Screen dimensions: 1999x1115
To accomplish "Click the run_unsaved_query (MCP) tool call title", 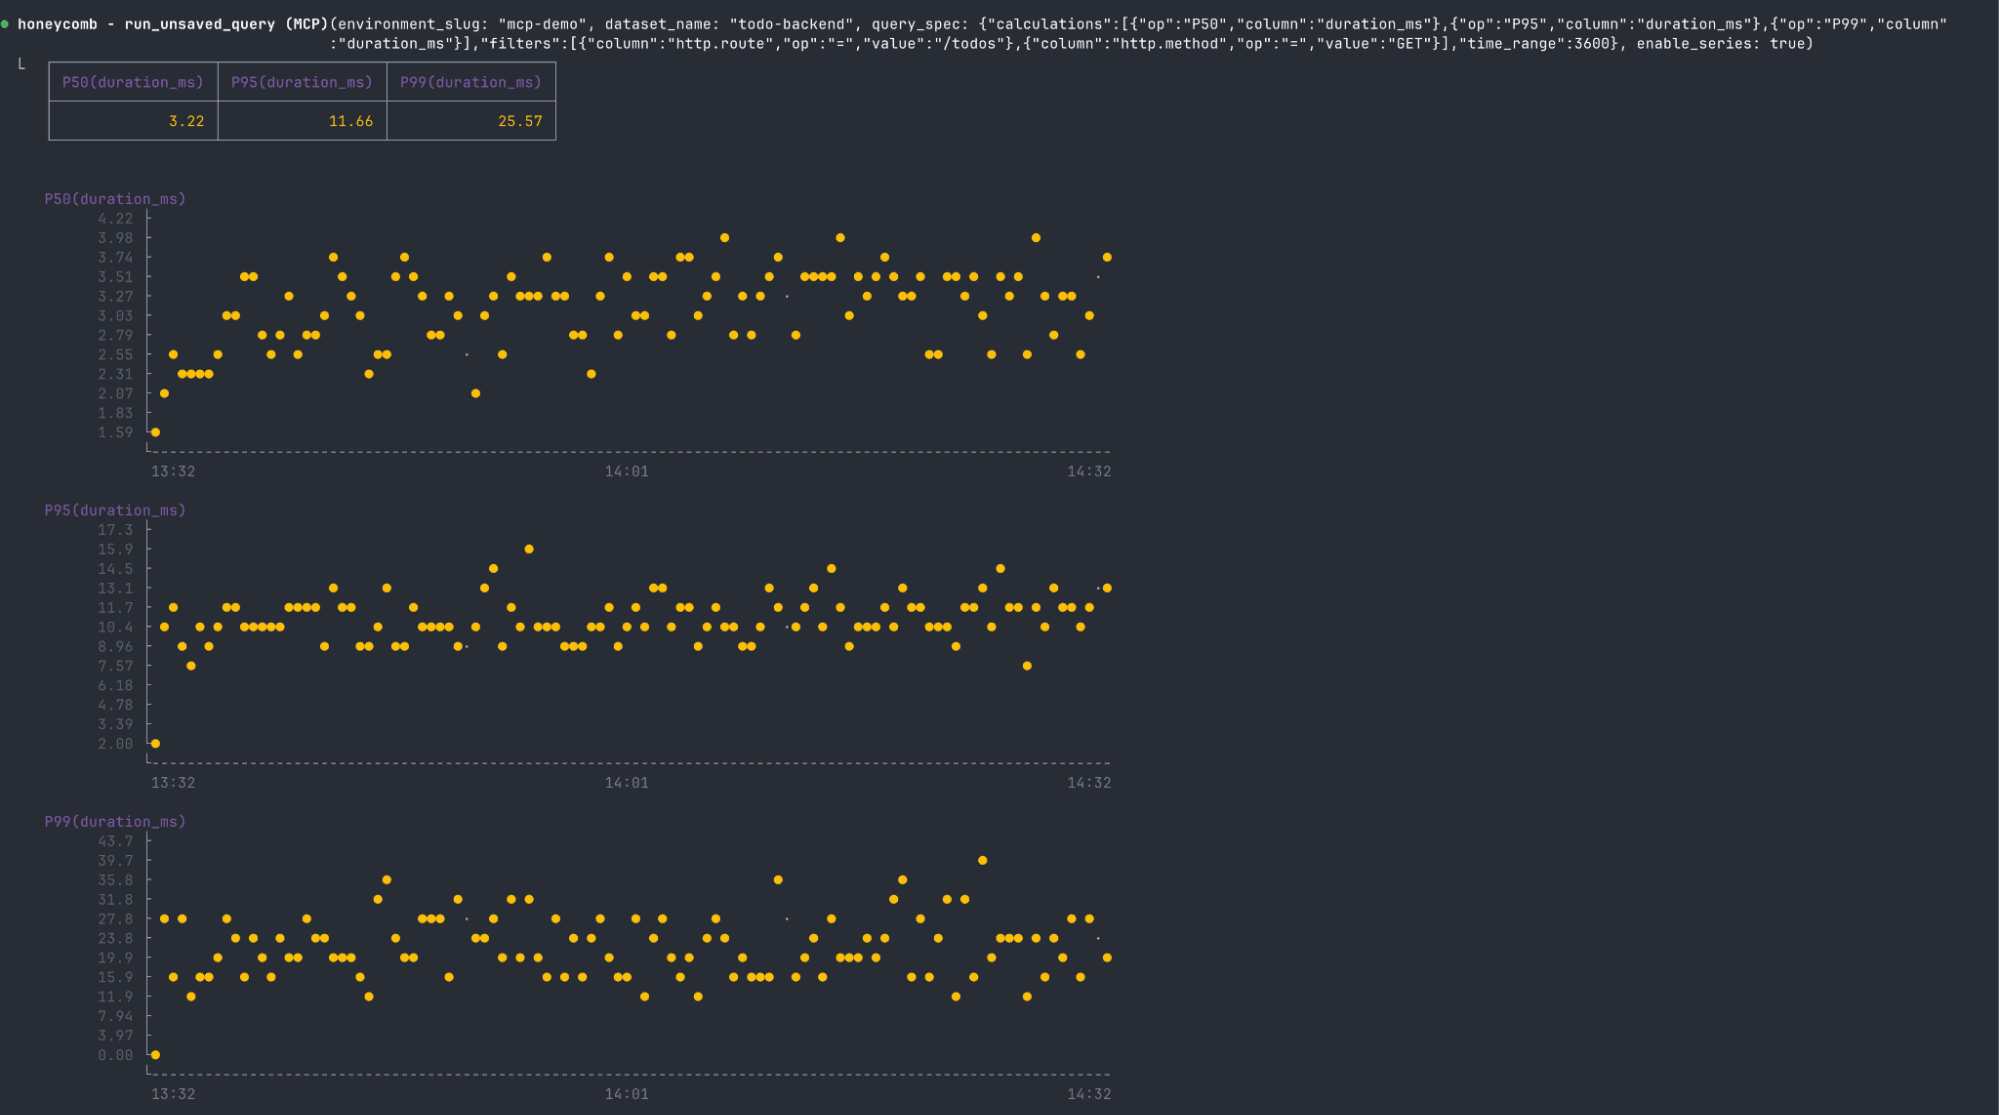I will click(226, 24).
